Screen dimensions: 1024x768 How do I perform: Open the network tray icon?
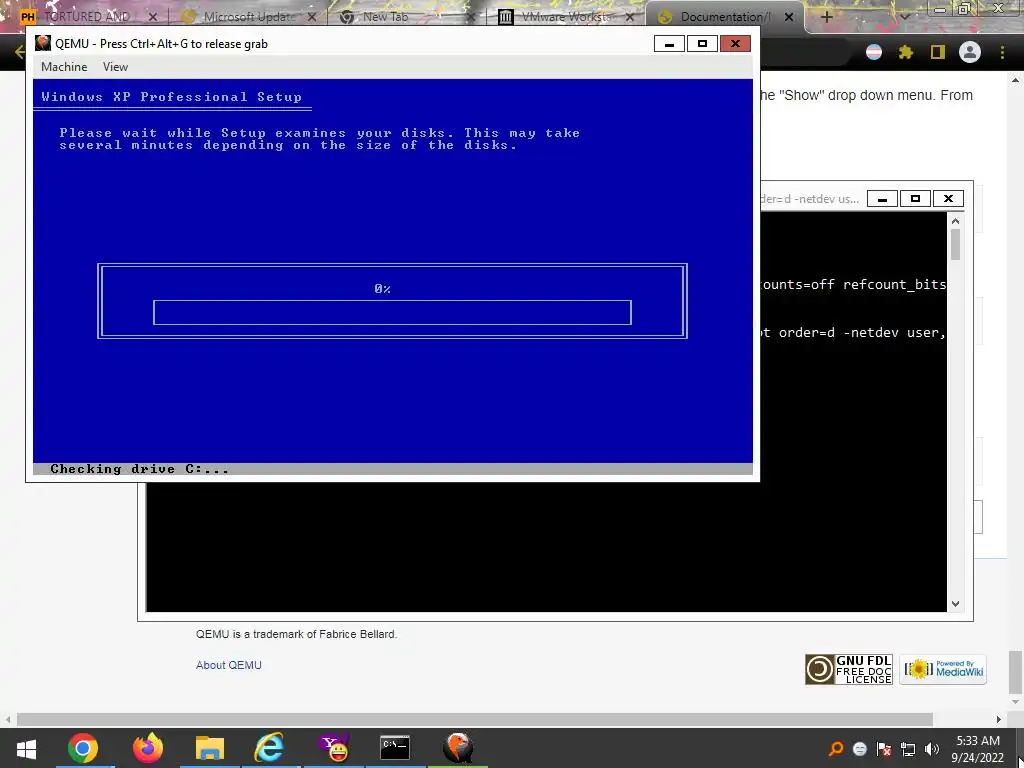point(908,749)
